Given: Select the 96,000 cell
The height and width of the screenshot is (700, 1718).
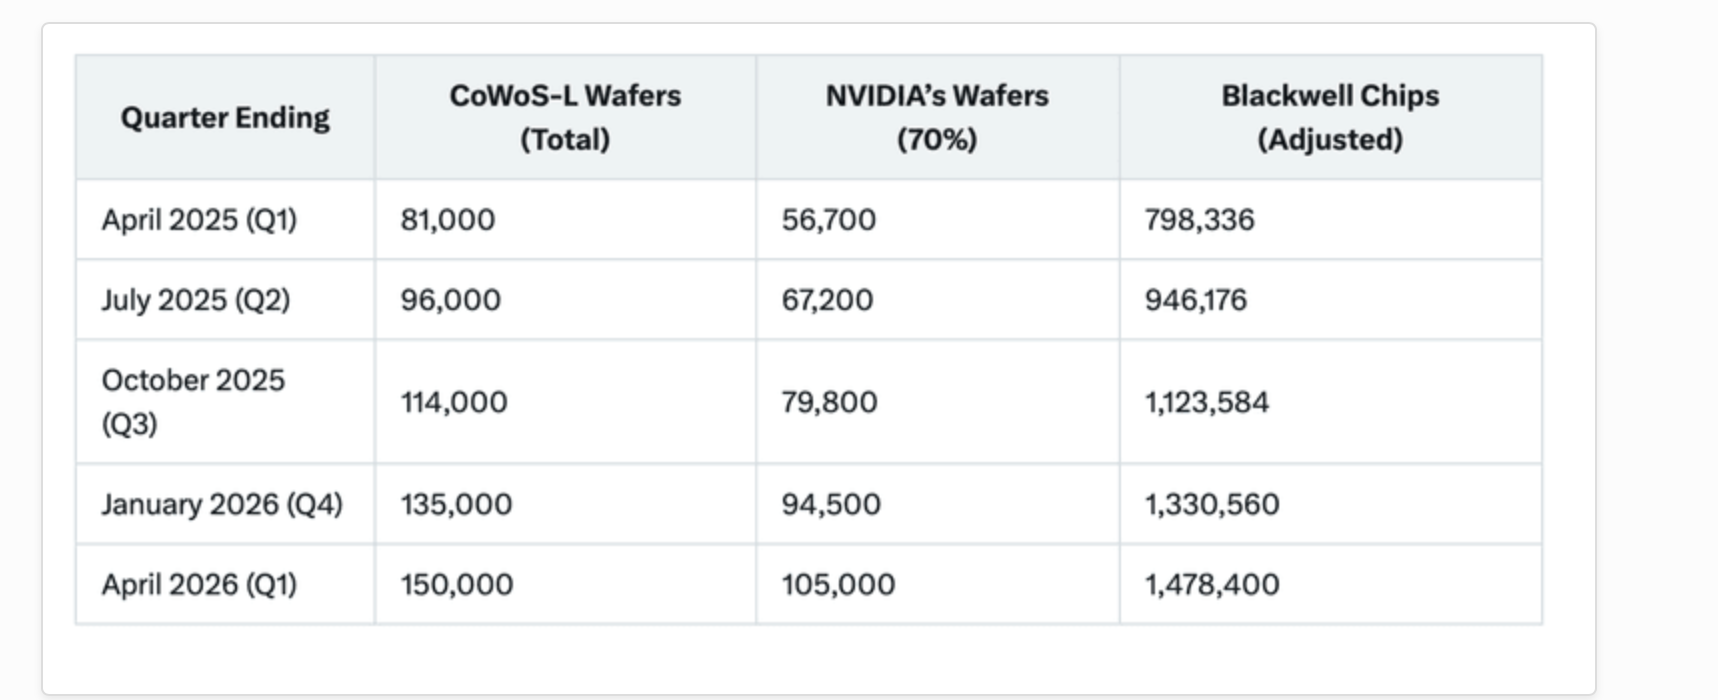Looking at the screenshot, I should 451,300.
